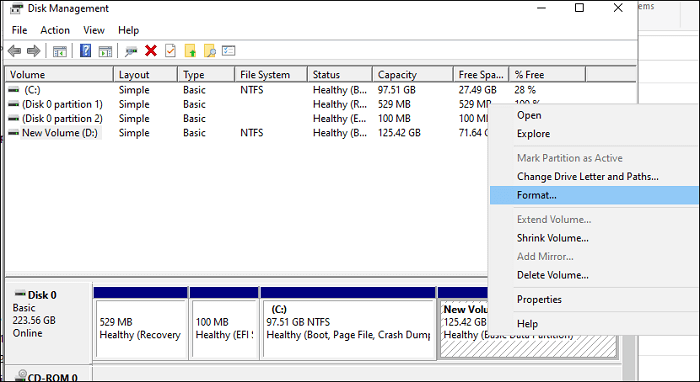Screen dimensions: 700x382
Task: Click the Back arrow toolbar icon
Action: 14,51
